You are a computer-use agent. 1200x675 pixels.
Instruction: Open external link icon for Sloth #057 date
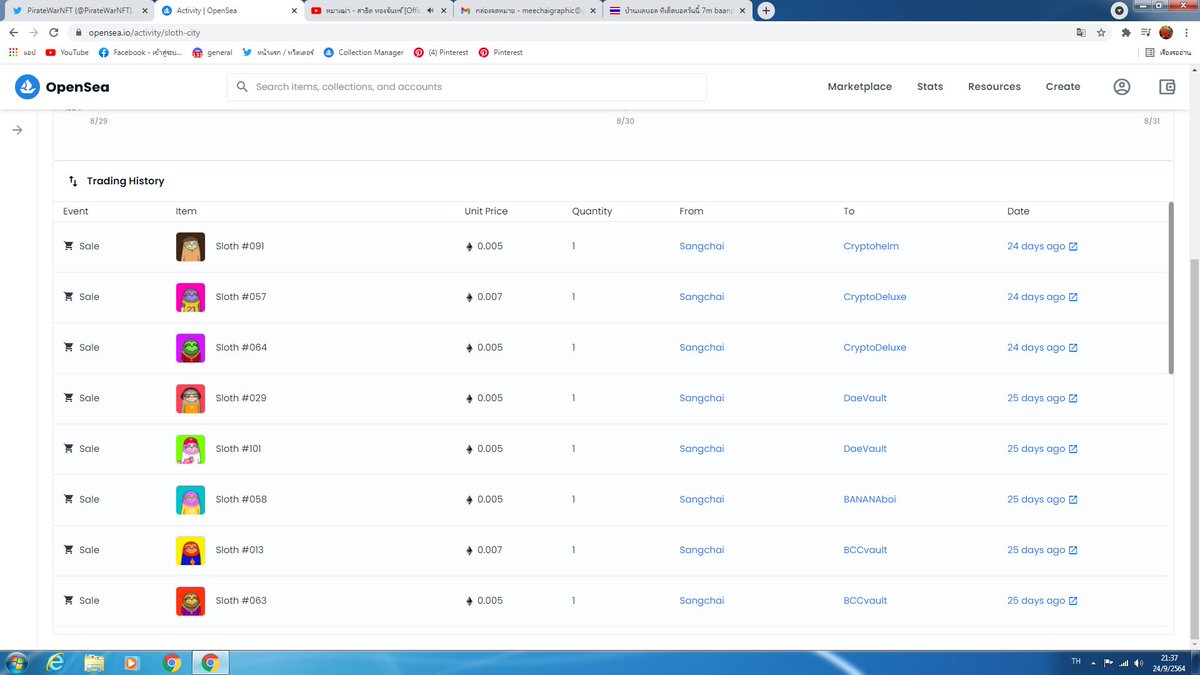tap(1073, 297)
